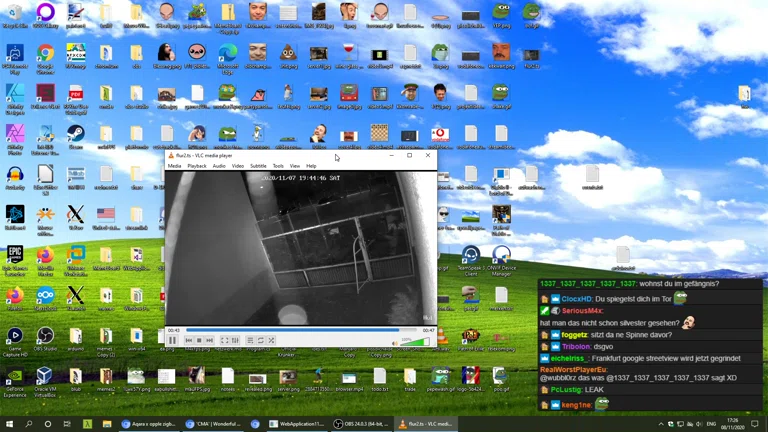This screenshot has height=432, width=768.
Task: Open Task View from the taskbar
Action: click(x=67, y=424)
